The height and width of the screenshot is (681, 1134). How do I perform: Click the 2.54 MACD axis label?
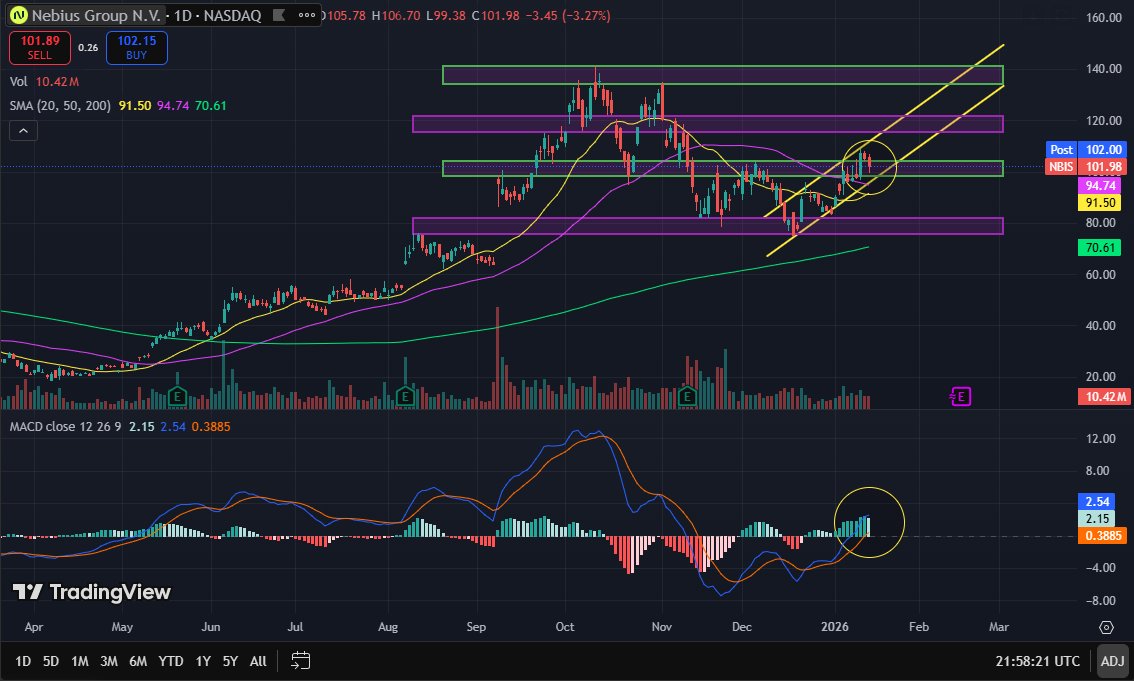point(1097,501)
